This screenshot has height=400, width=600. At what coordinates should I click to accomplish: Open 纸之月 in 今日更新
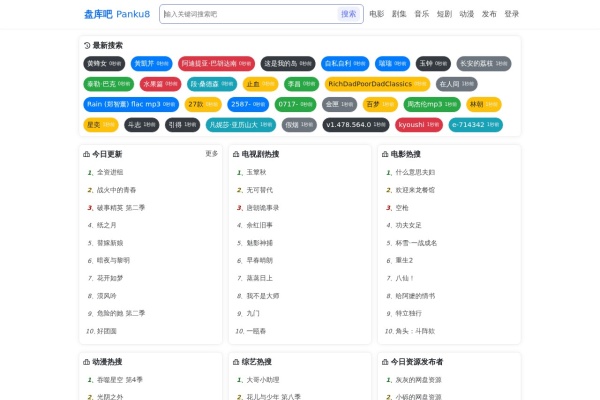[106, 225]
